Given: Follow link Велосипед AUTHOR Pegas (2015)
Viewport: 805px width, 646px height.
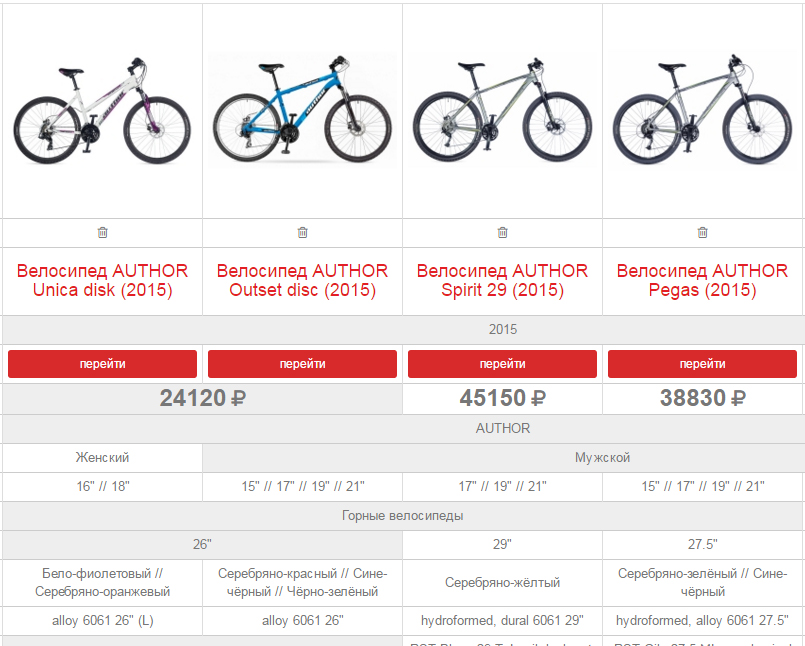Looking at the screenshot, I should (702, 280).
